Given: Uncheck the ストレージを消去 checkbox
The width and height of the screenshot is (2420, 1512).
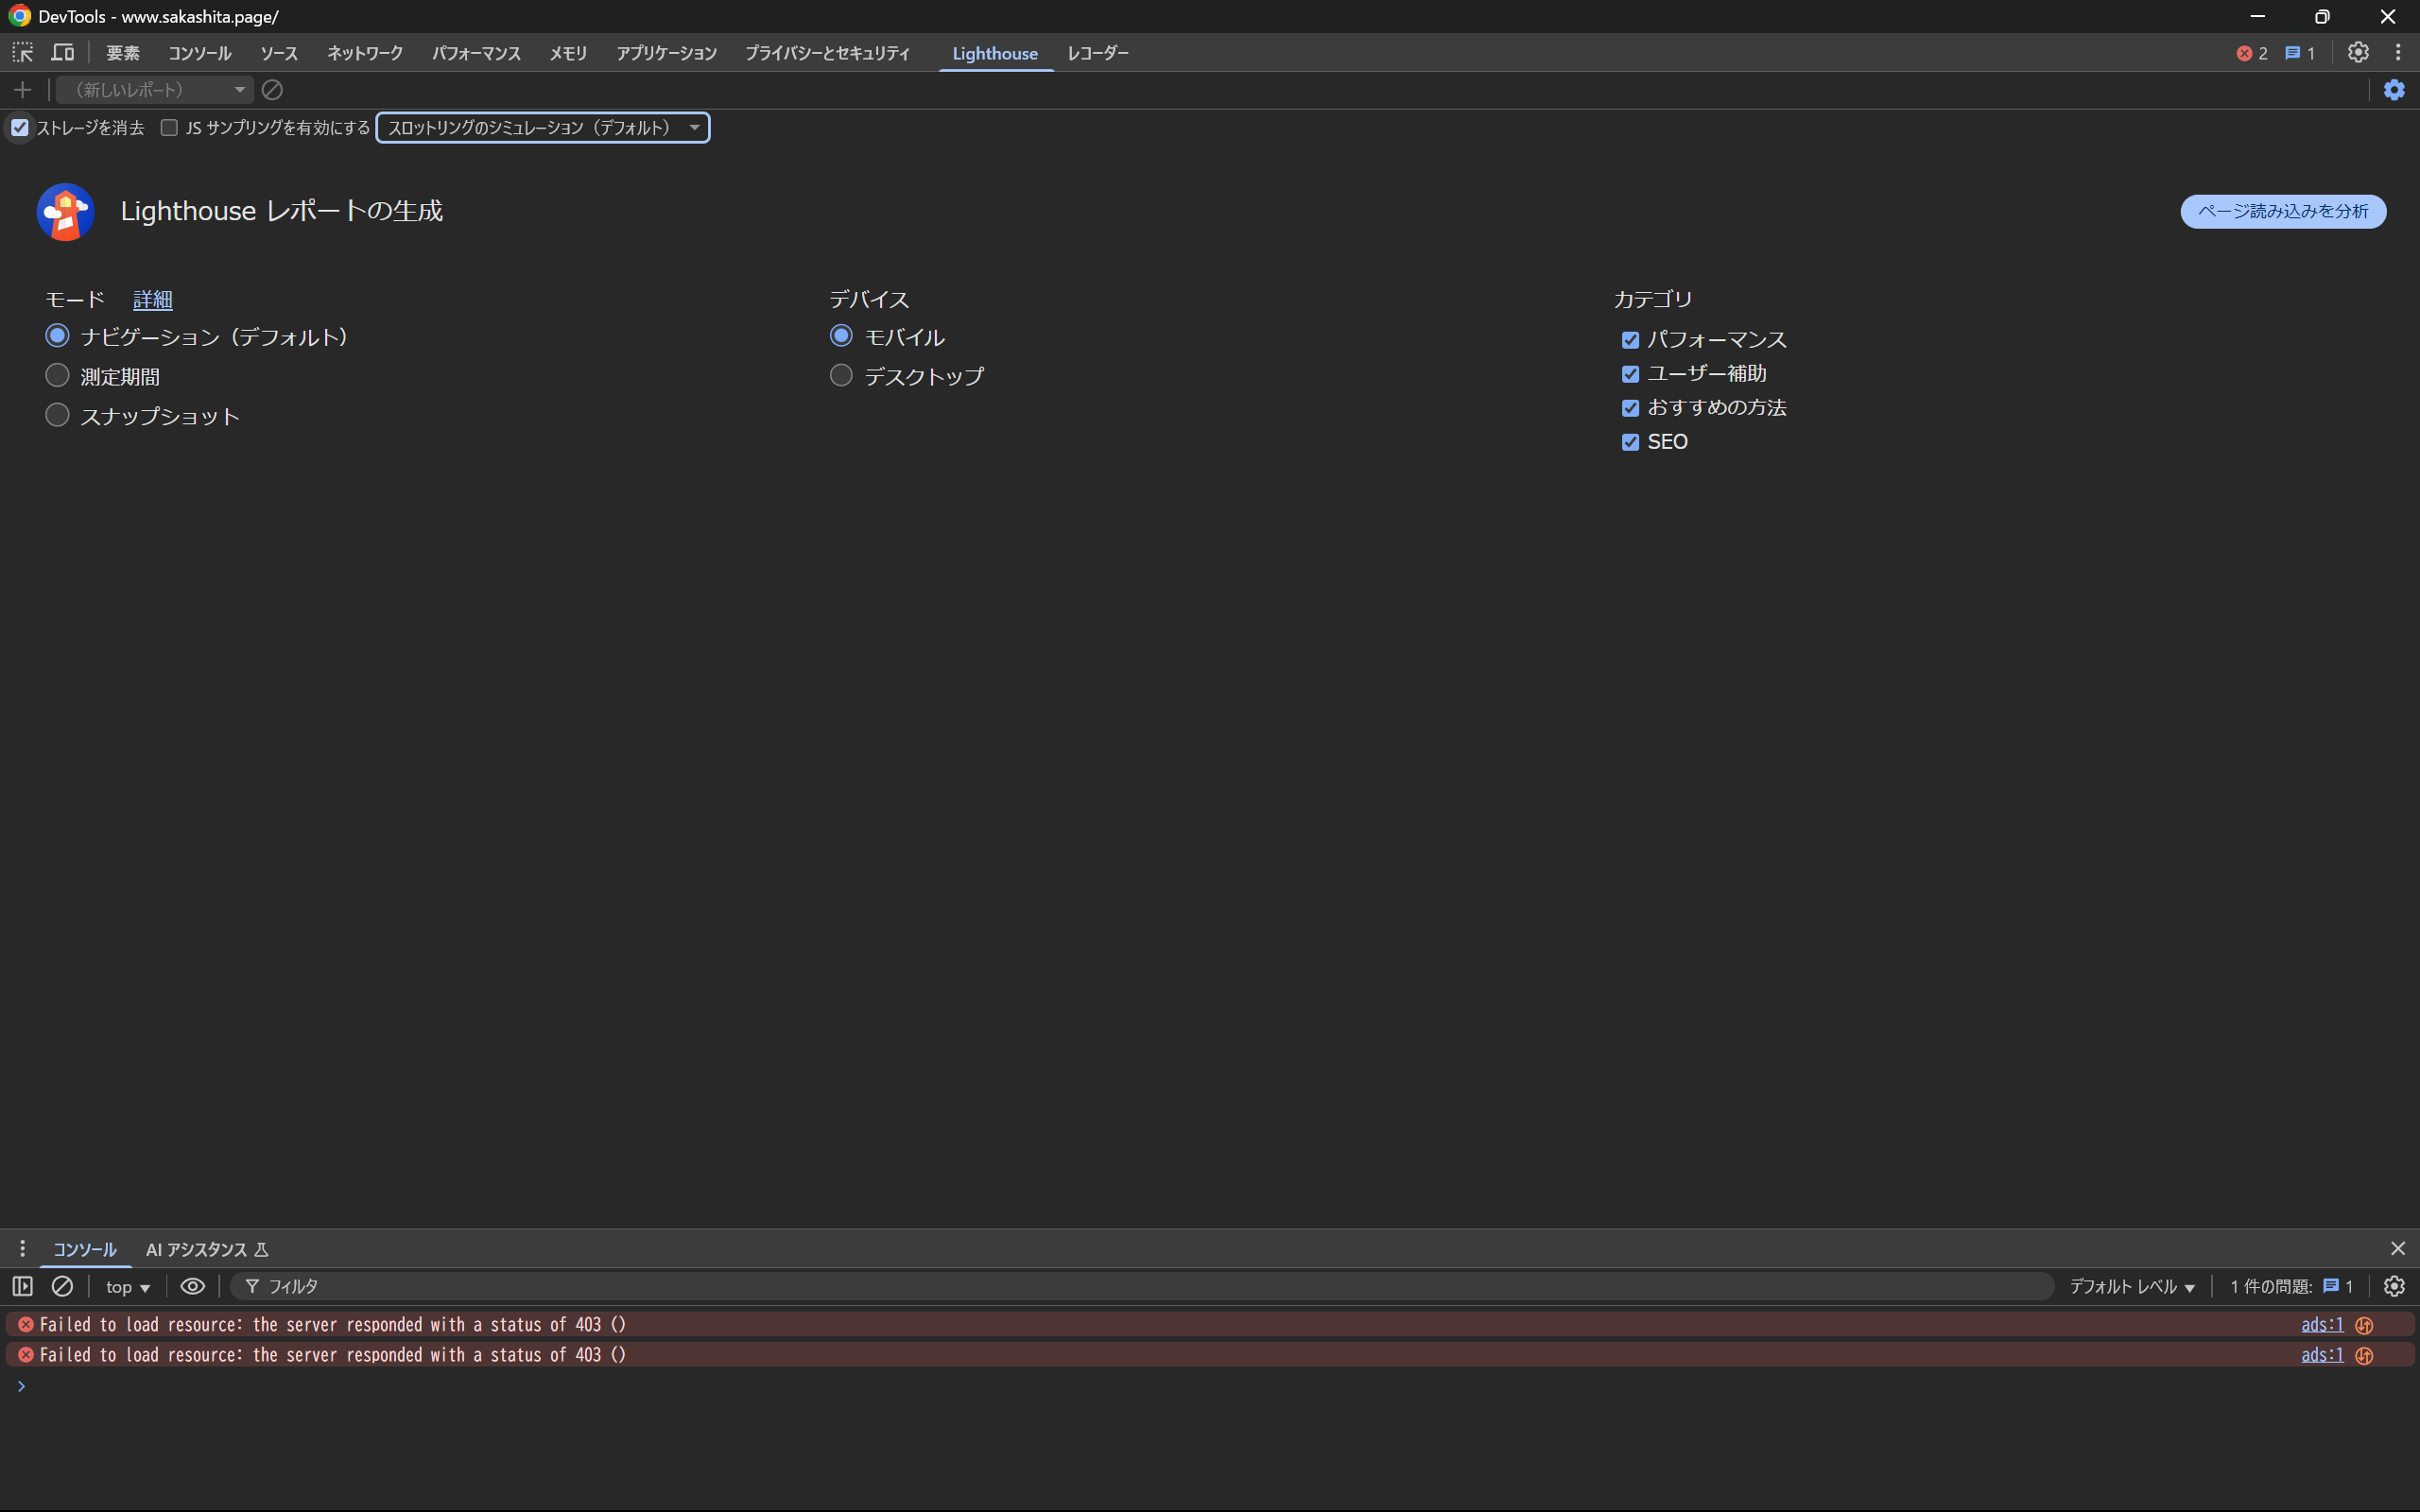Looking at the screenshot, I should [20, 128].
